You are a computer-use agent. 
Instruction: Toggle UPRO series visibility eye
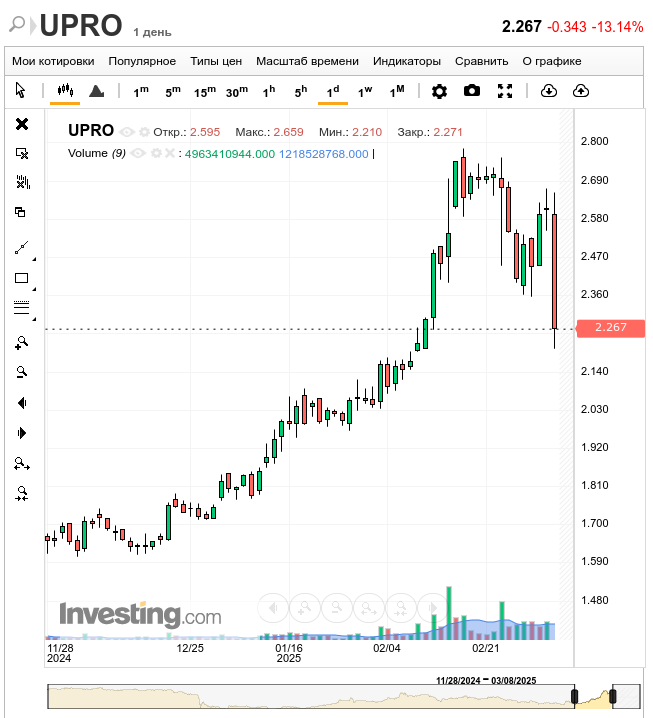point(126,132)
